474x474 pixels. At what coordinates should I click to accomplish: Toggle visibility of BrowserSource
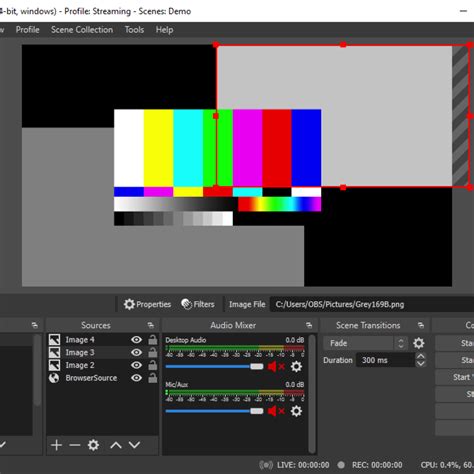pos(136,378)
